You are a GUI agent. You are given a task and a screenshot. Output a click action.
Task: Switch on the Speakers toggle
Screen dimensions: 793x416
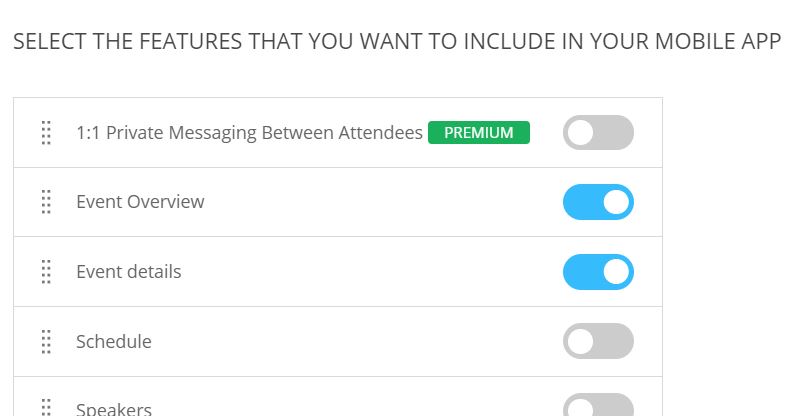coord(598,406)
